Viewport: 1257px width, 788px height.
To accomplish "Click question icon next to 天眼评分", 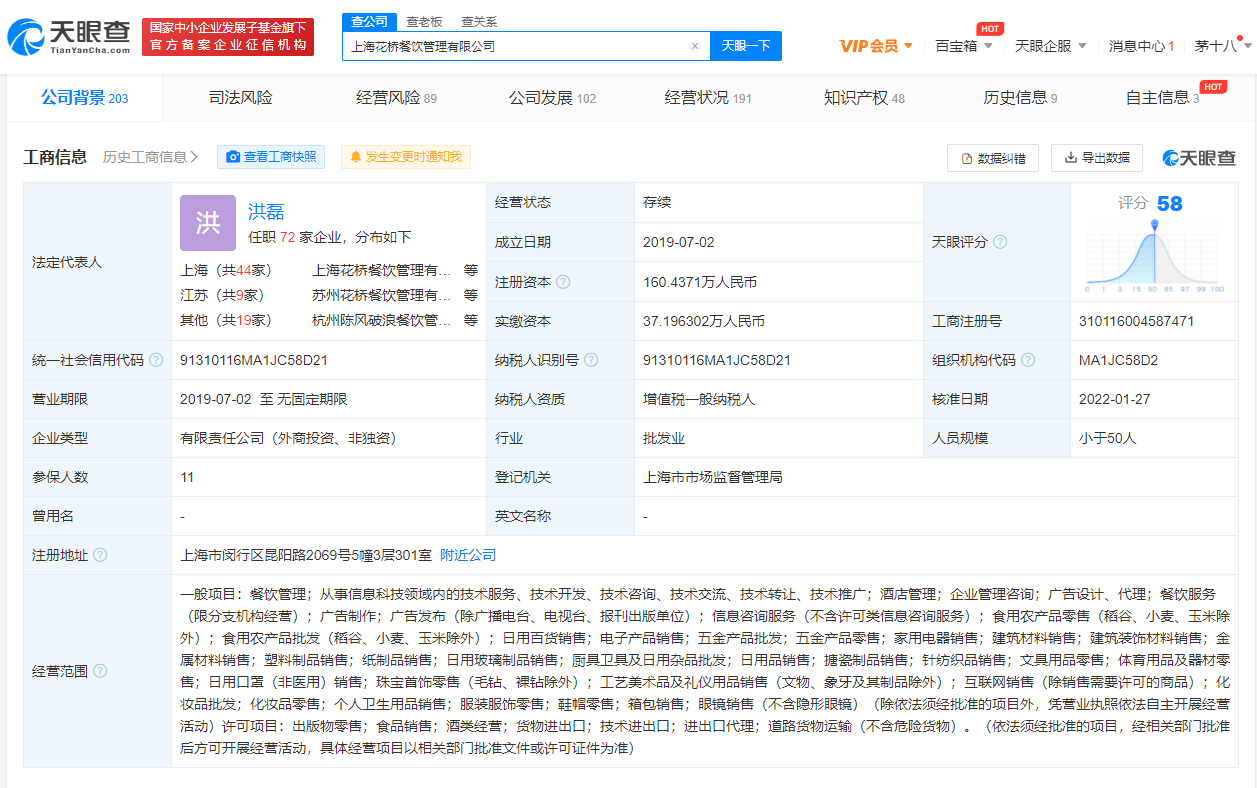I will (x=999, y=242).
